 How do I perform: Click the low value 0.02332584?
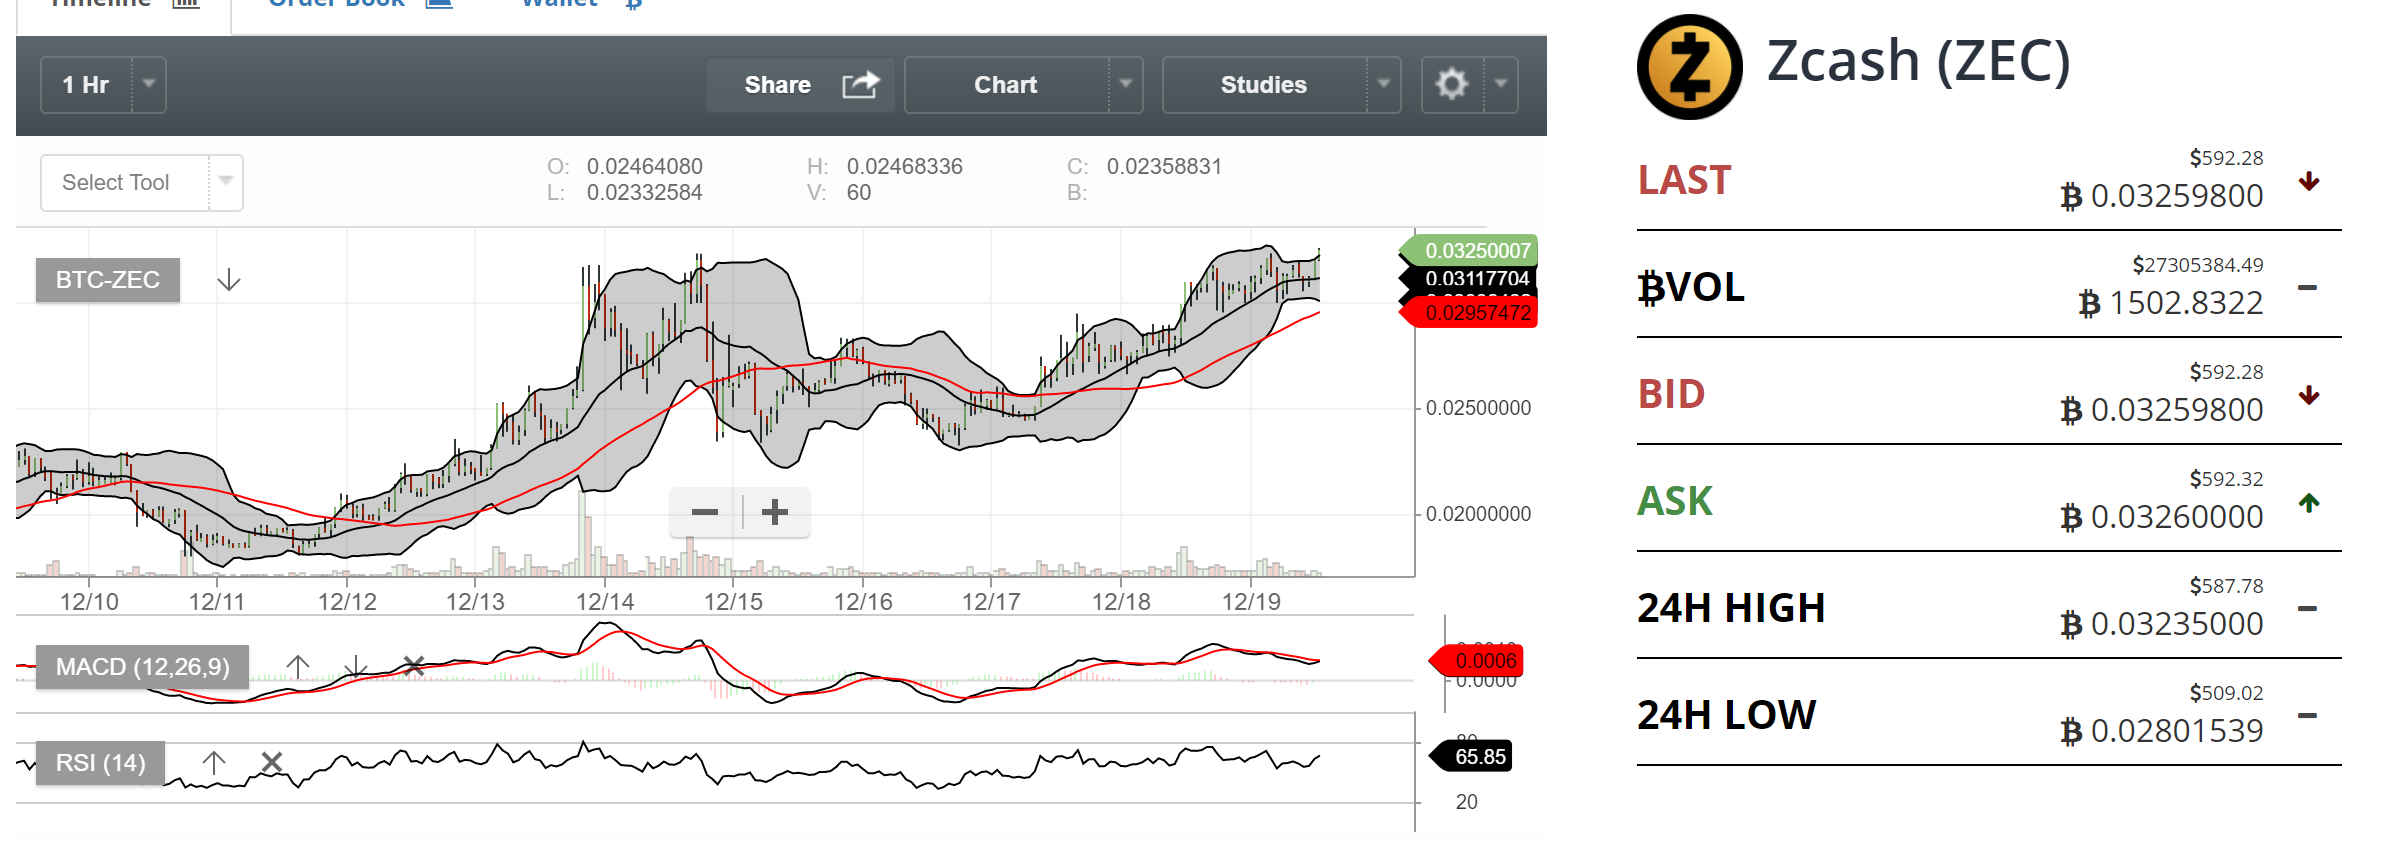click(x=645, y=192)
